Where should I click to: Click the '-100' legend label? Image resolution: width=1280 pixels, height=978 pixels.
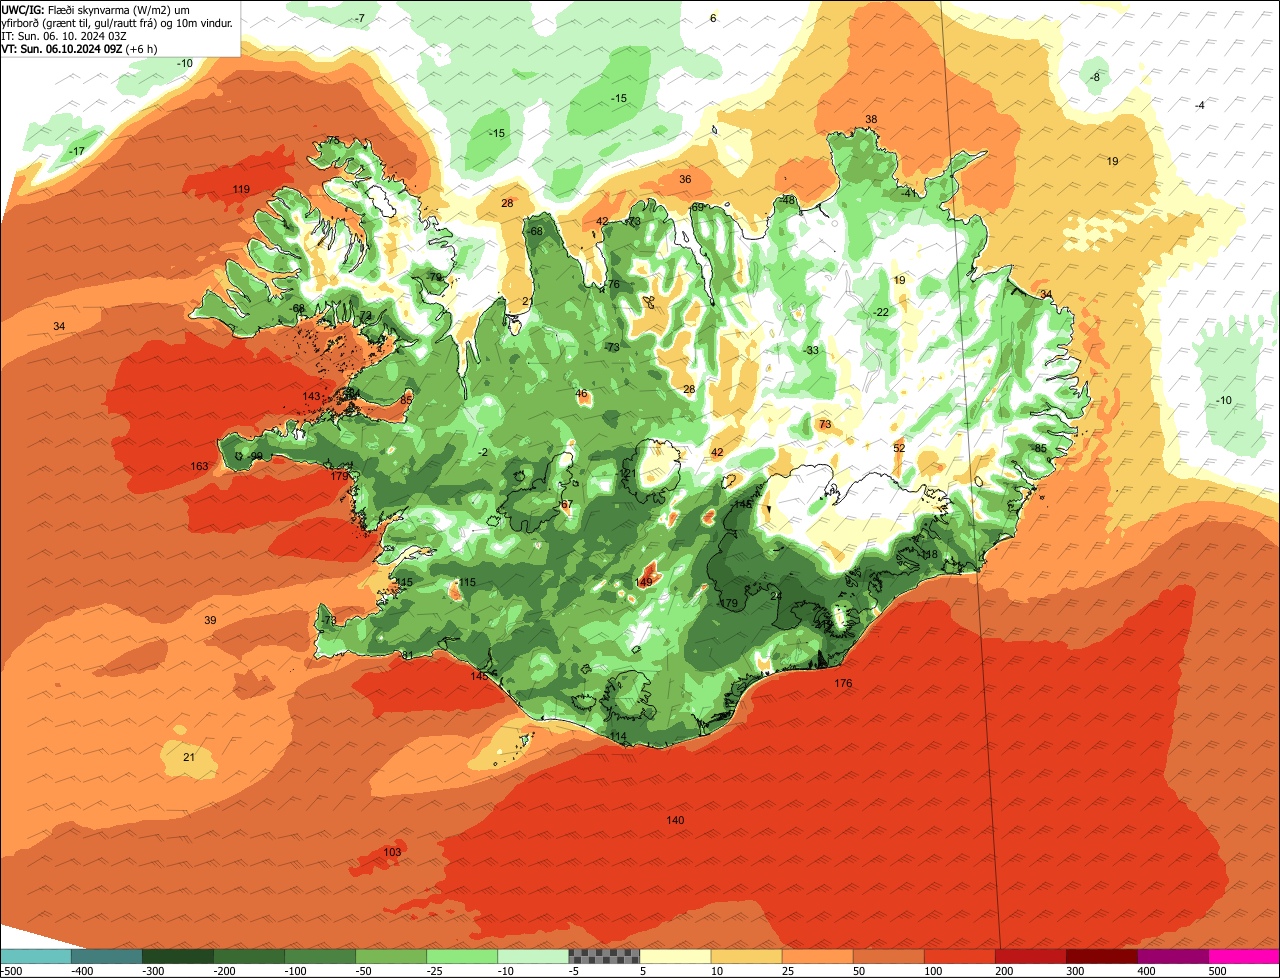pyautogui.click(x=296, y=970)
